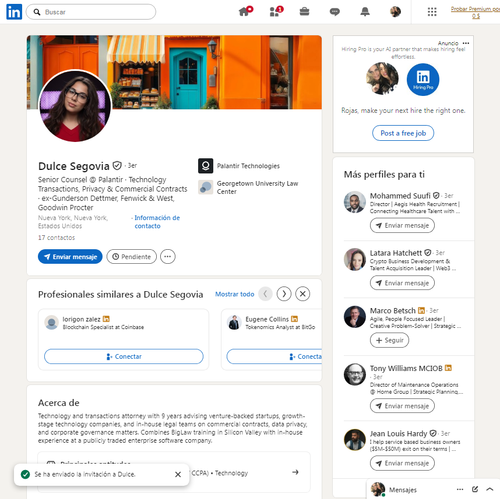500x499 pixels.
Task: Click the next arrow in similar professionals
Action: (x=284, y=294)
